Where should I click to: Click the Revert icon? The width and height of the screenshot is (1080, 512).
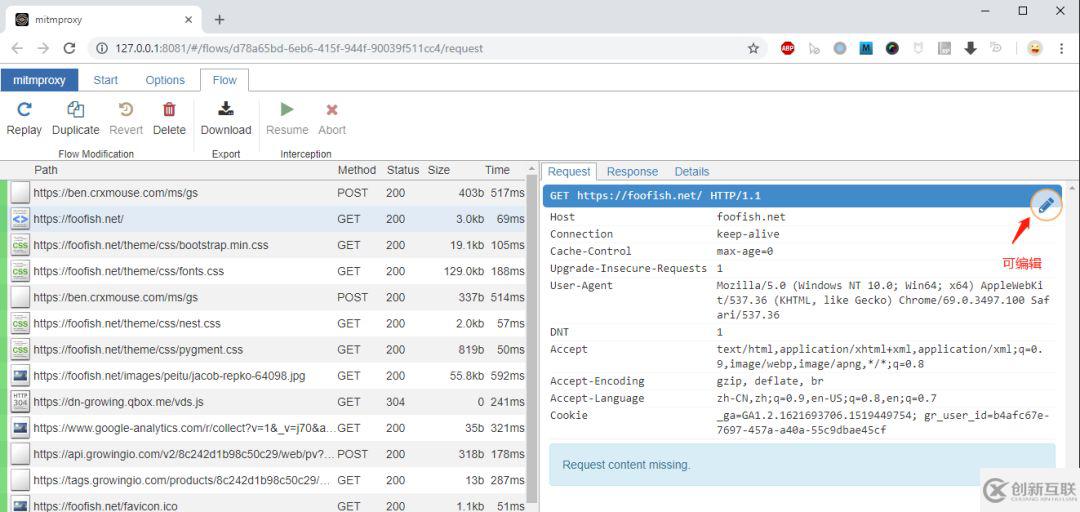point(126,109)
